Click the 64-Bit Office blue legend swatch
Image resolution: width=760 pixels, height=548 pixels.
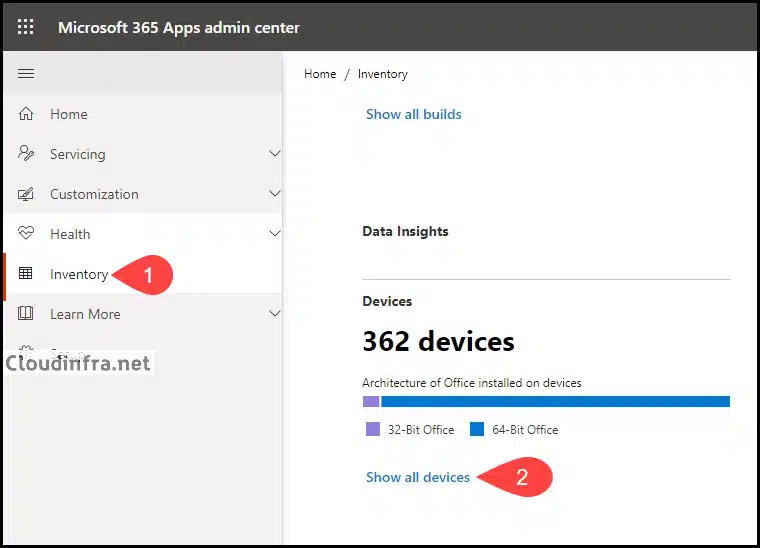pyautogui.click(x=477, y=429)
